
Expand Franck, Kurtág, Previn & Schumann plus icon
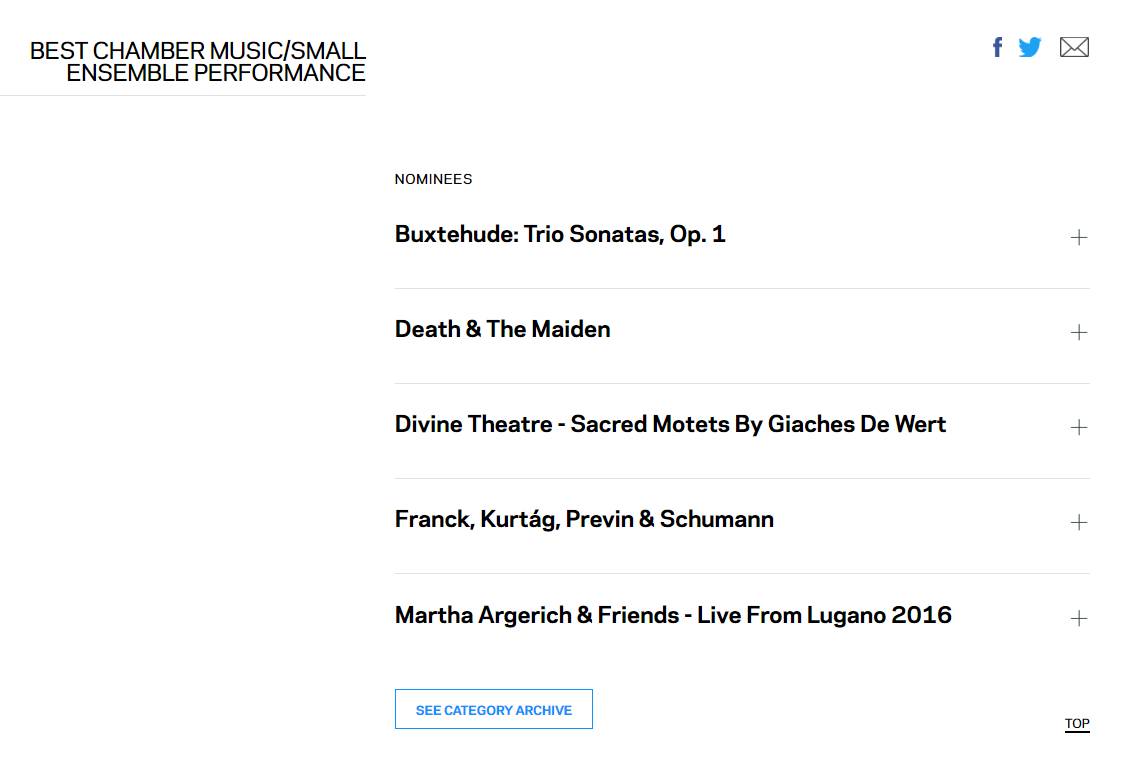[x=1078, y=522]
